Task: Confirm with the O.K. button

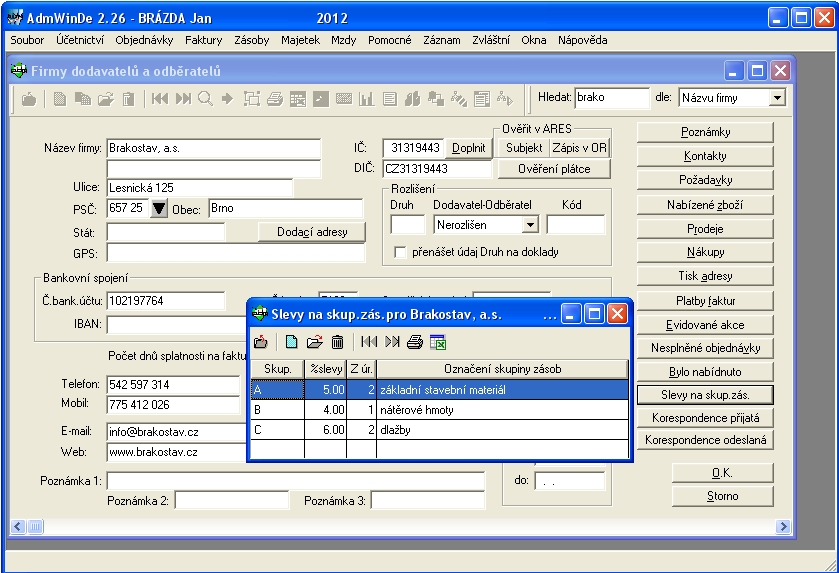Action: coord(722,473)
